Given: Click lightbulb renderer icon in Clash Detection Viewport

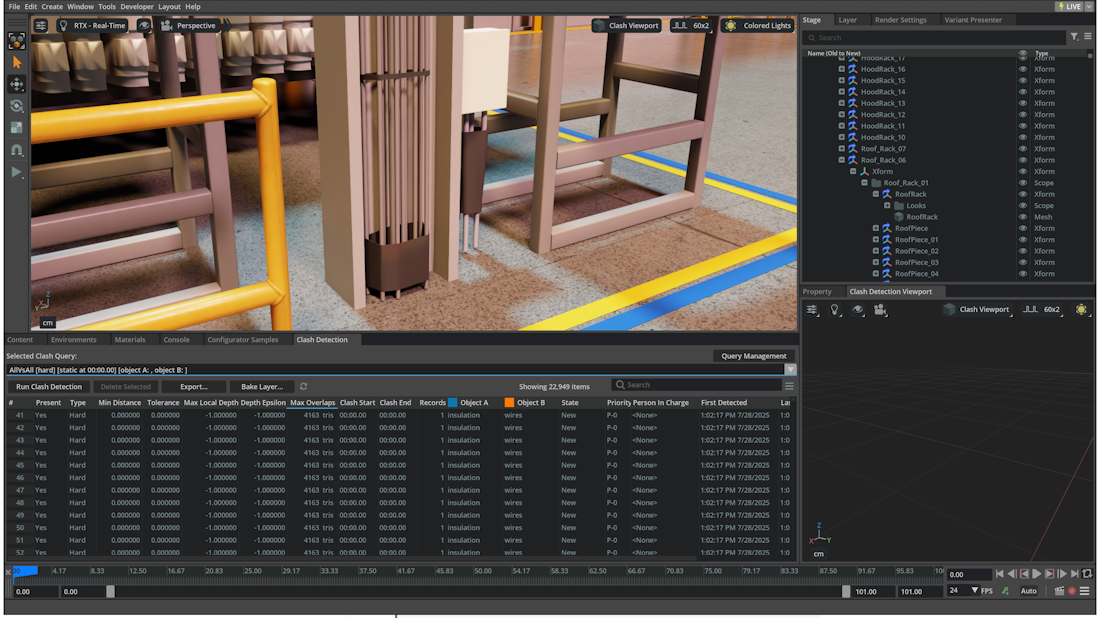Looking at the screenshot, I should pos(835,309).
